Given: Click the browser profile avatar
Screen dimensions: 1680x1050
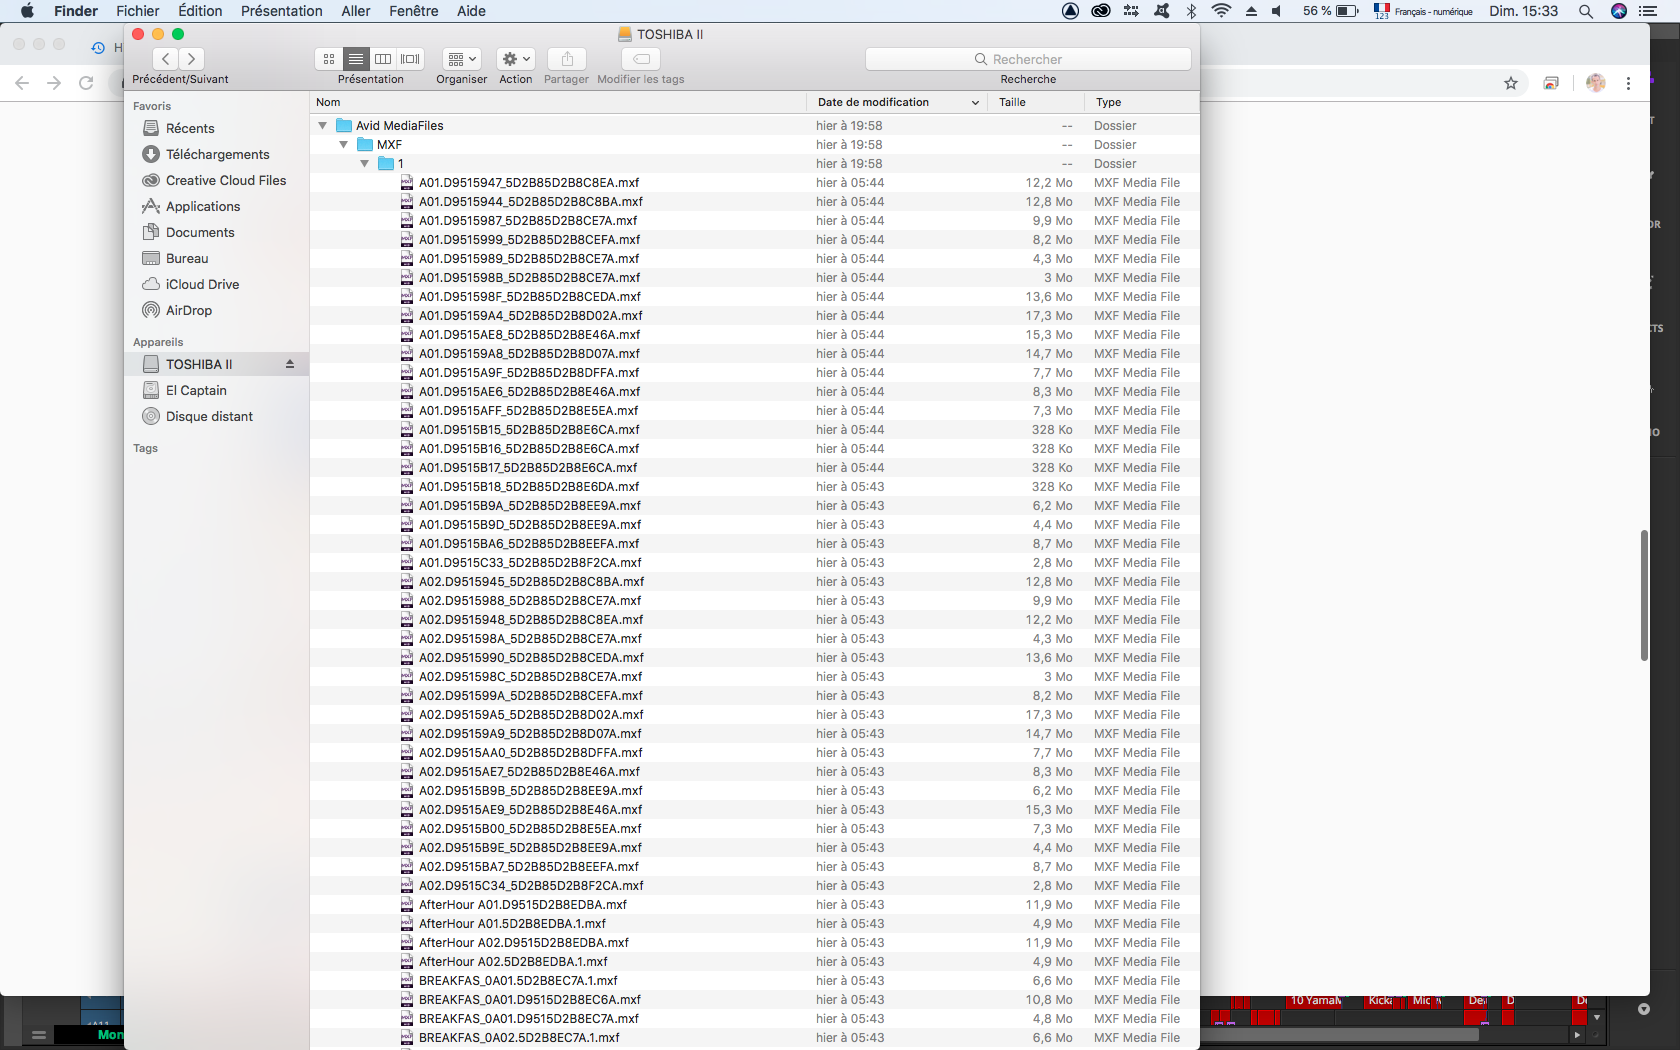Looking at the screenshot, I should pyautogui.click(x=1596, y=83).
